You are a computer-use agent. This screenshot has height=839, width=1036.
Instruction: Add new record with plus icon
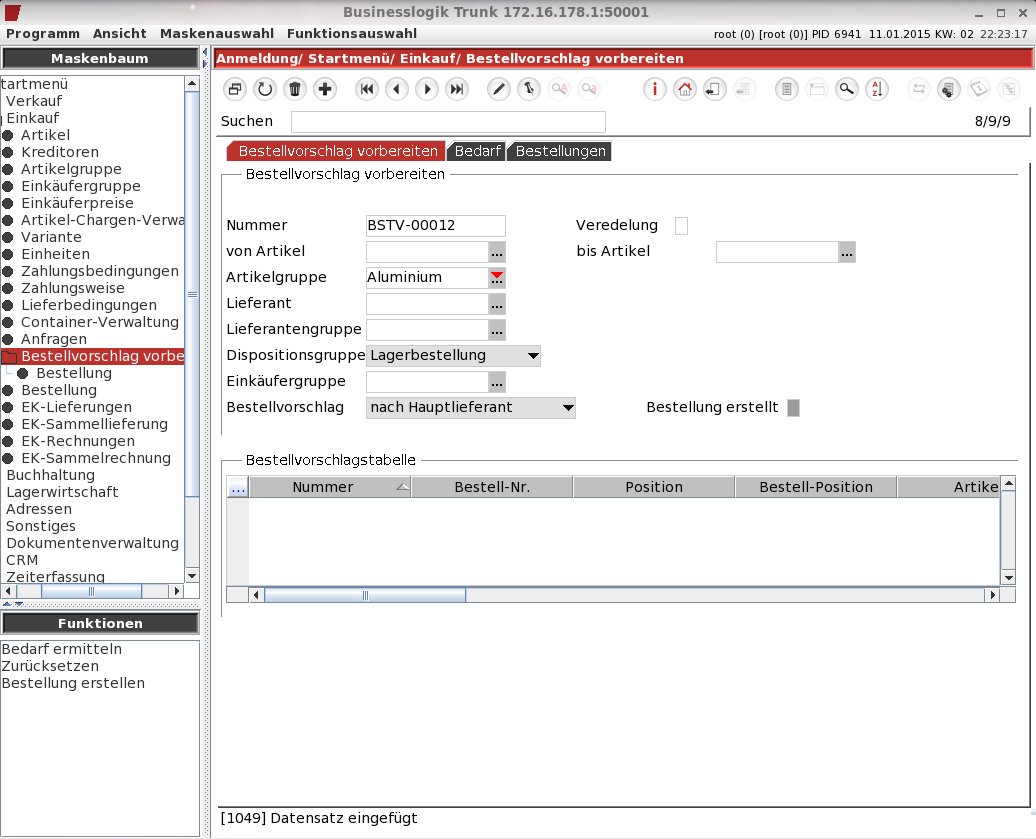324,89
